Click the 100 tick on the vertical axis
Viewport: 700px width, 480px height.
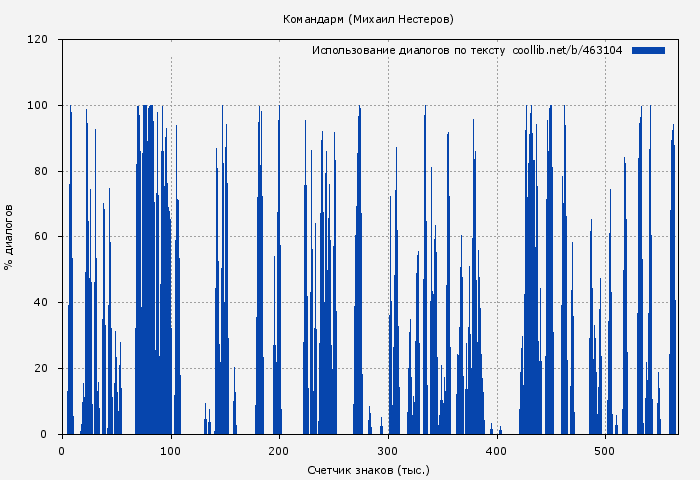pyautogui.click(x=38, y=105)
